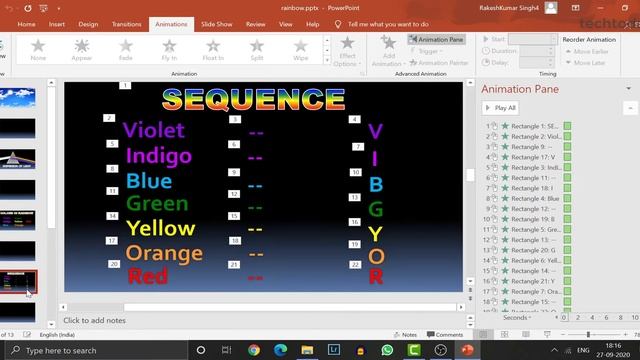
Task: Click the Animation Painter tool
Action: tap(439, 63)
